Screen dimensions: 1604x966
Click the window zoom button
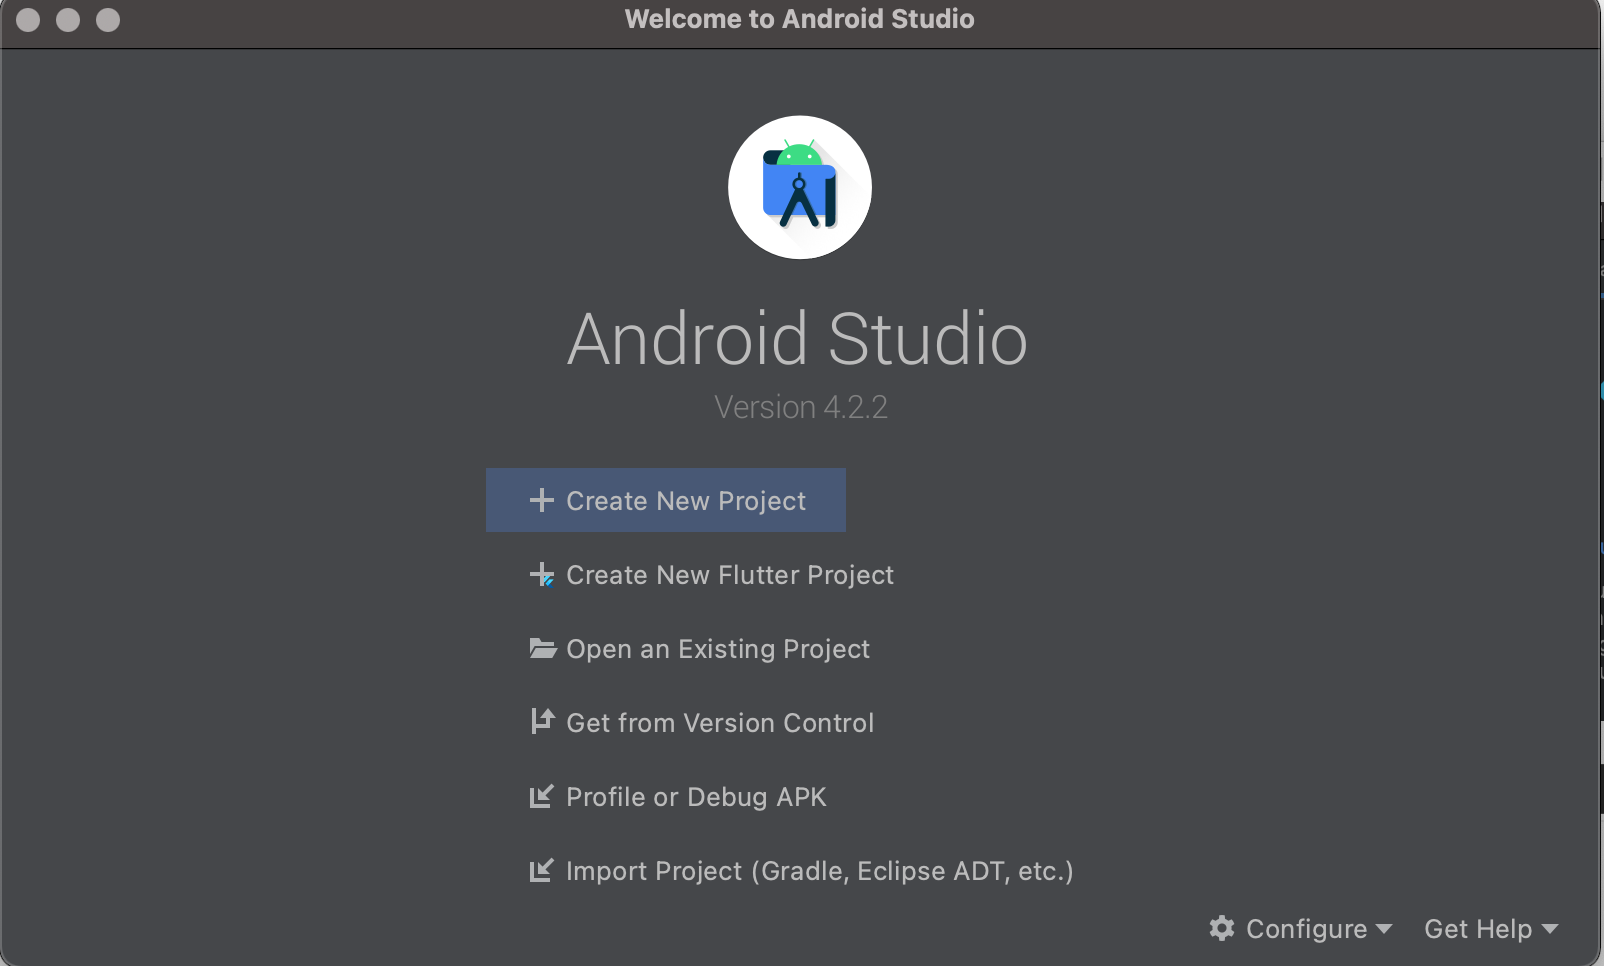pyautogui.click(x=108, y=20)
